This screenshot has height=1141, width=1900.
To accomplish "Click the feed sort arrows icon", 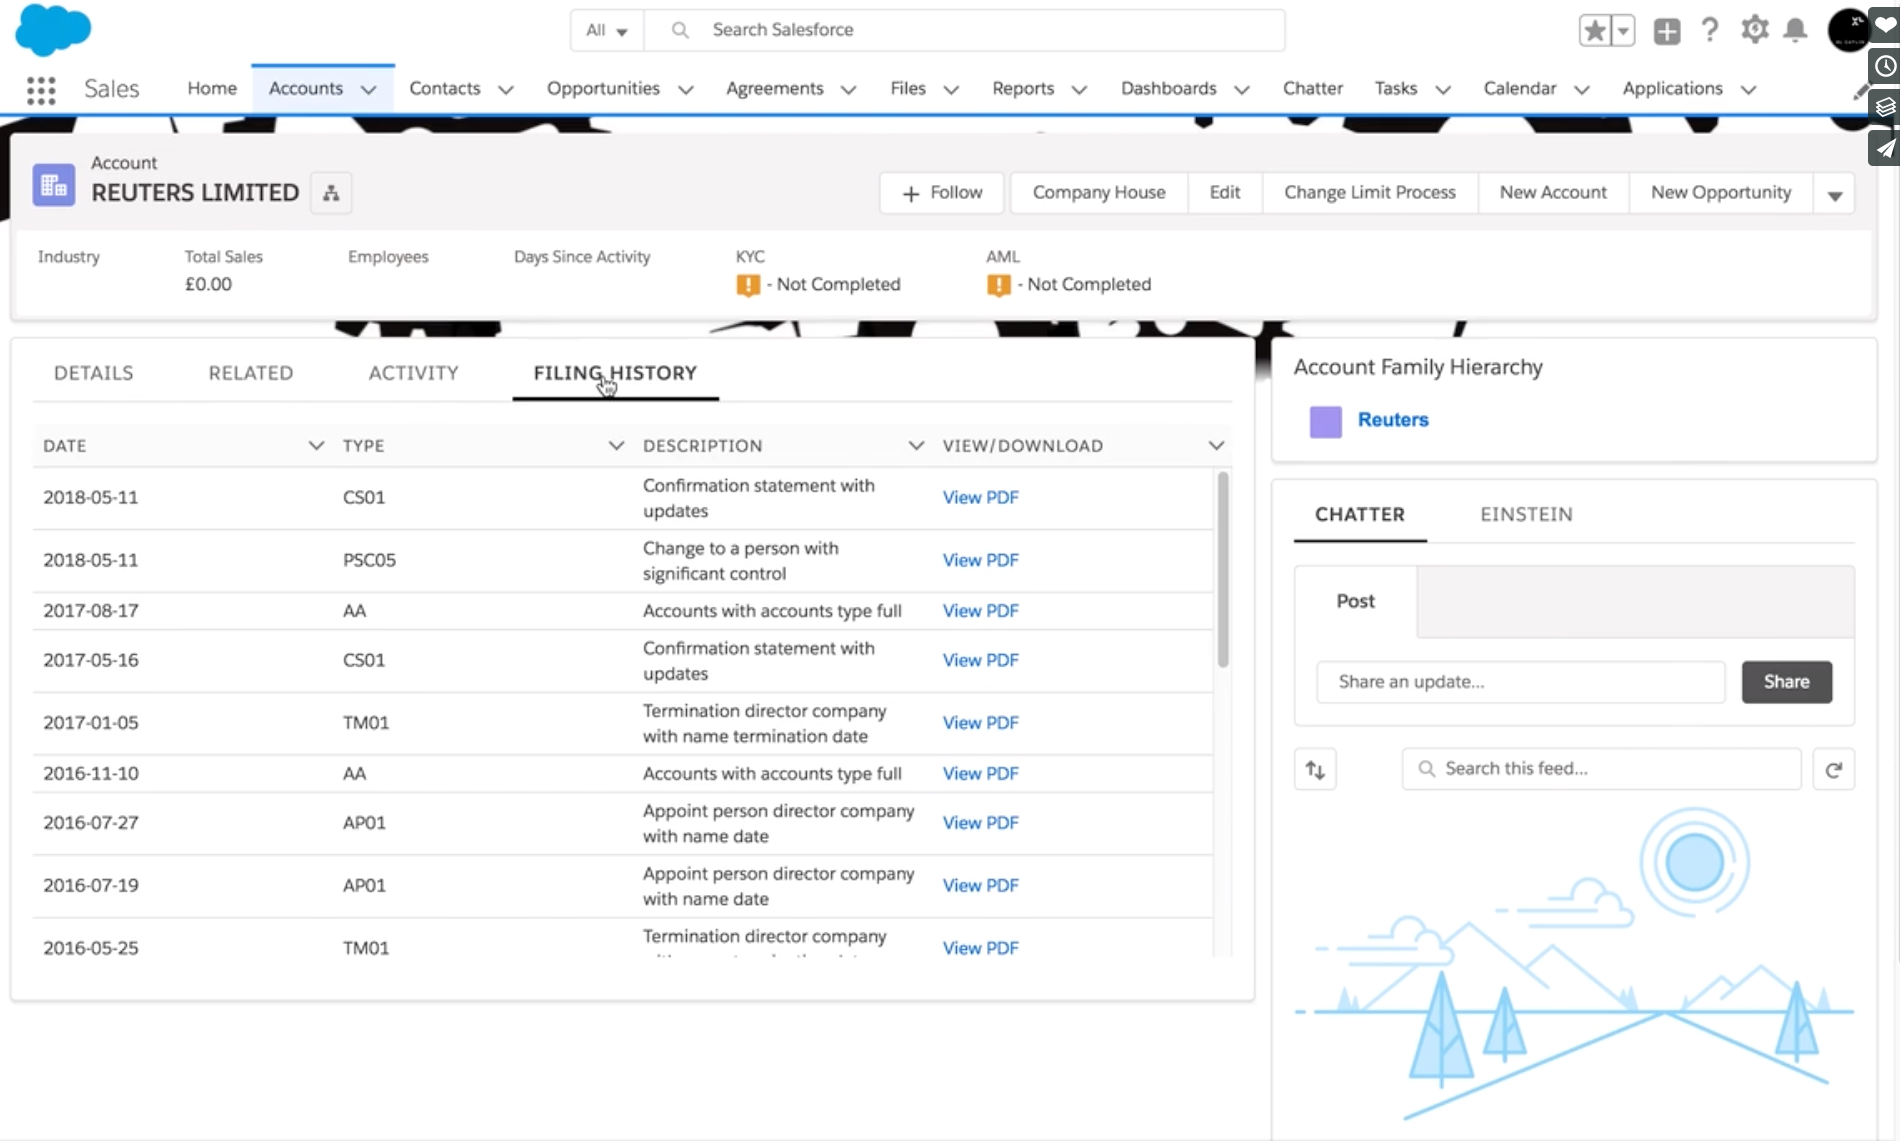I will tap(1315, 769).
